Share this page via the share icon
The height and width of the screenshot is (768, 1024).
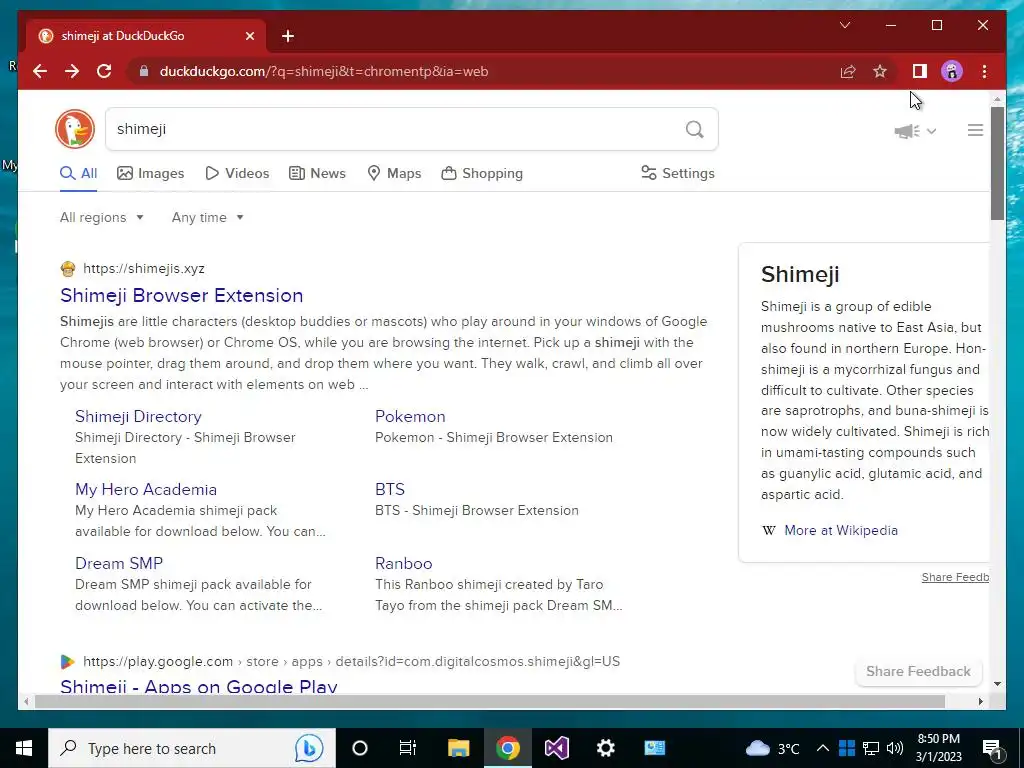coord(848,71)
